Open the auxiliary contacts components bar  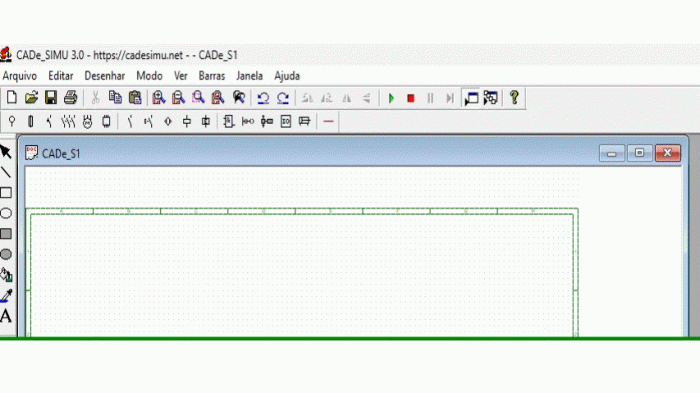coord(130,121)
